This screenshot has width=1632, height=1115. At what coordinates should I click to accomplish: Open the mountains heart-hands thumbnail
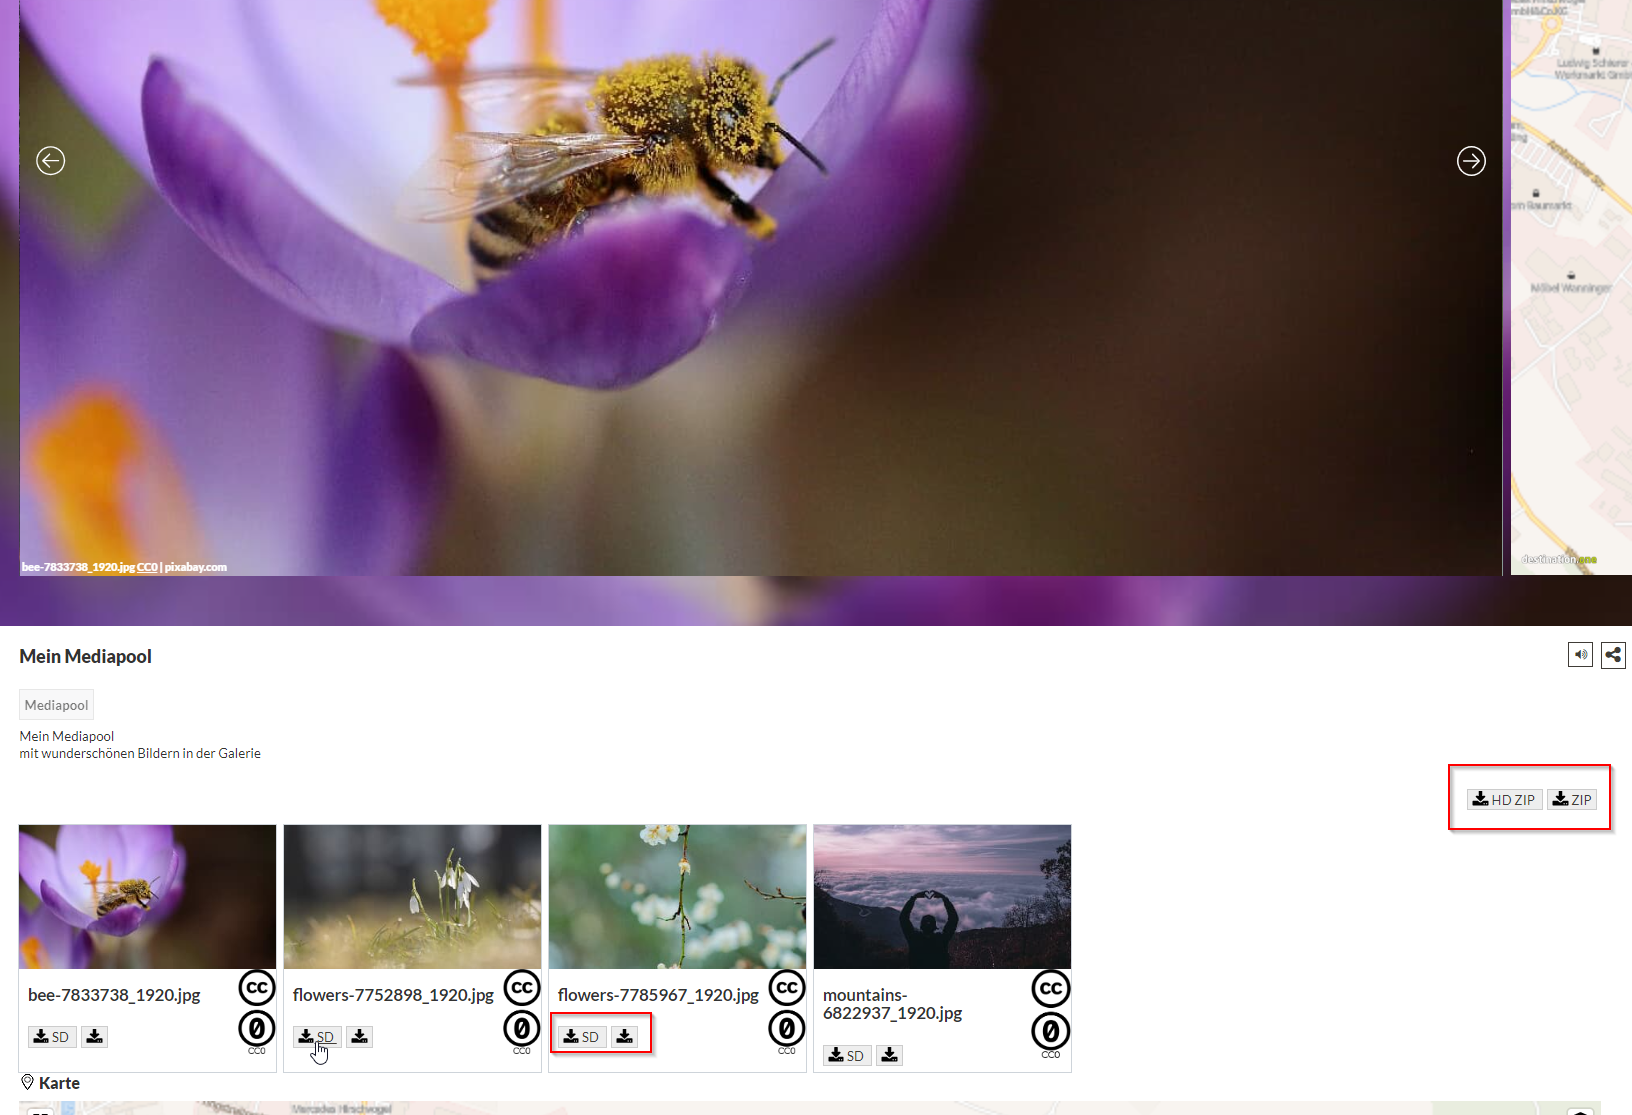coord(942,897)
